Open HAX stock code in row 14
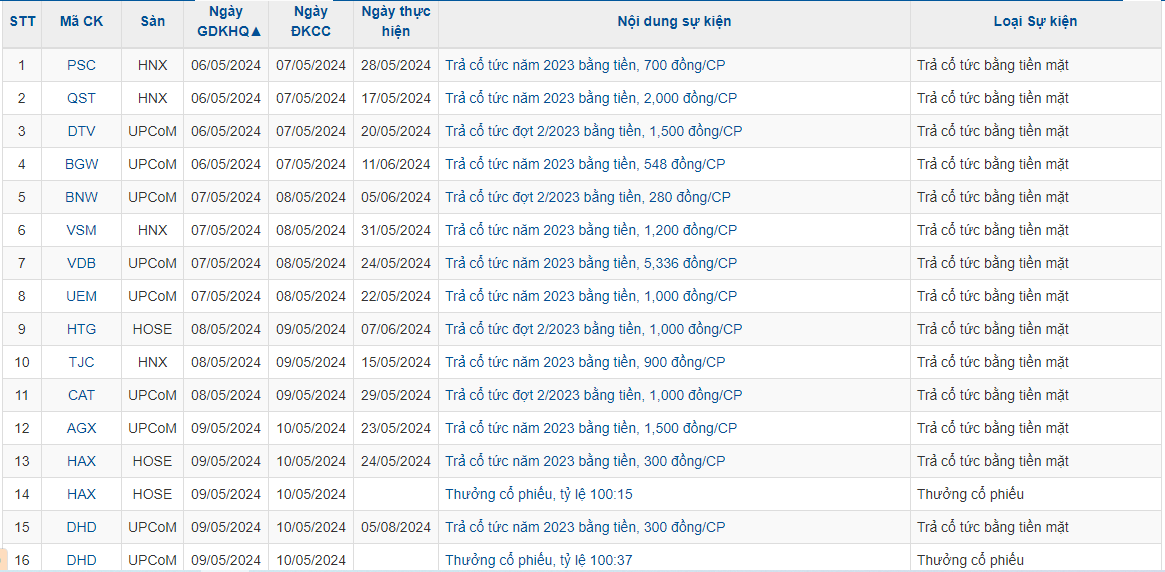Screen dimensions: 1165x572 (x=81, y=494)
